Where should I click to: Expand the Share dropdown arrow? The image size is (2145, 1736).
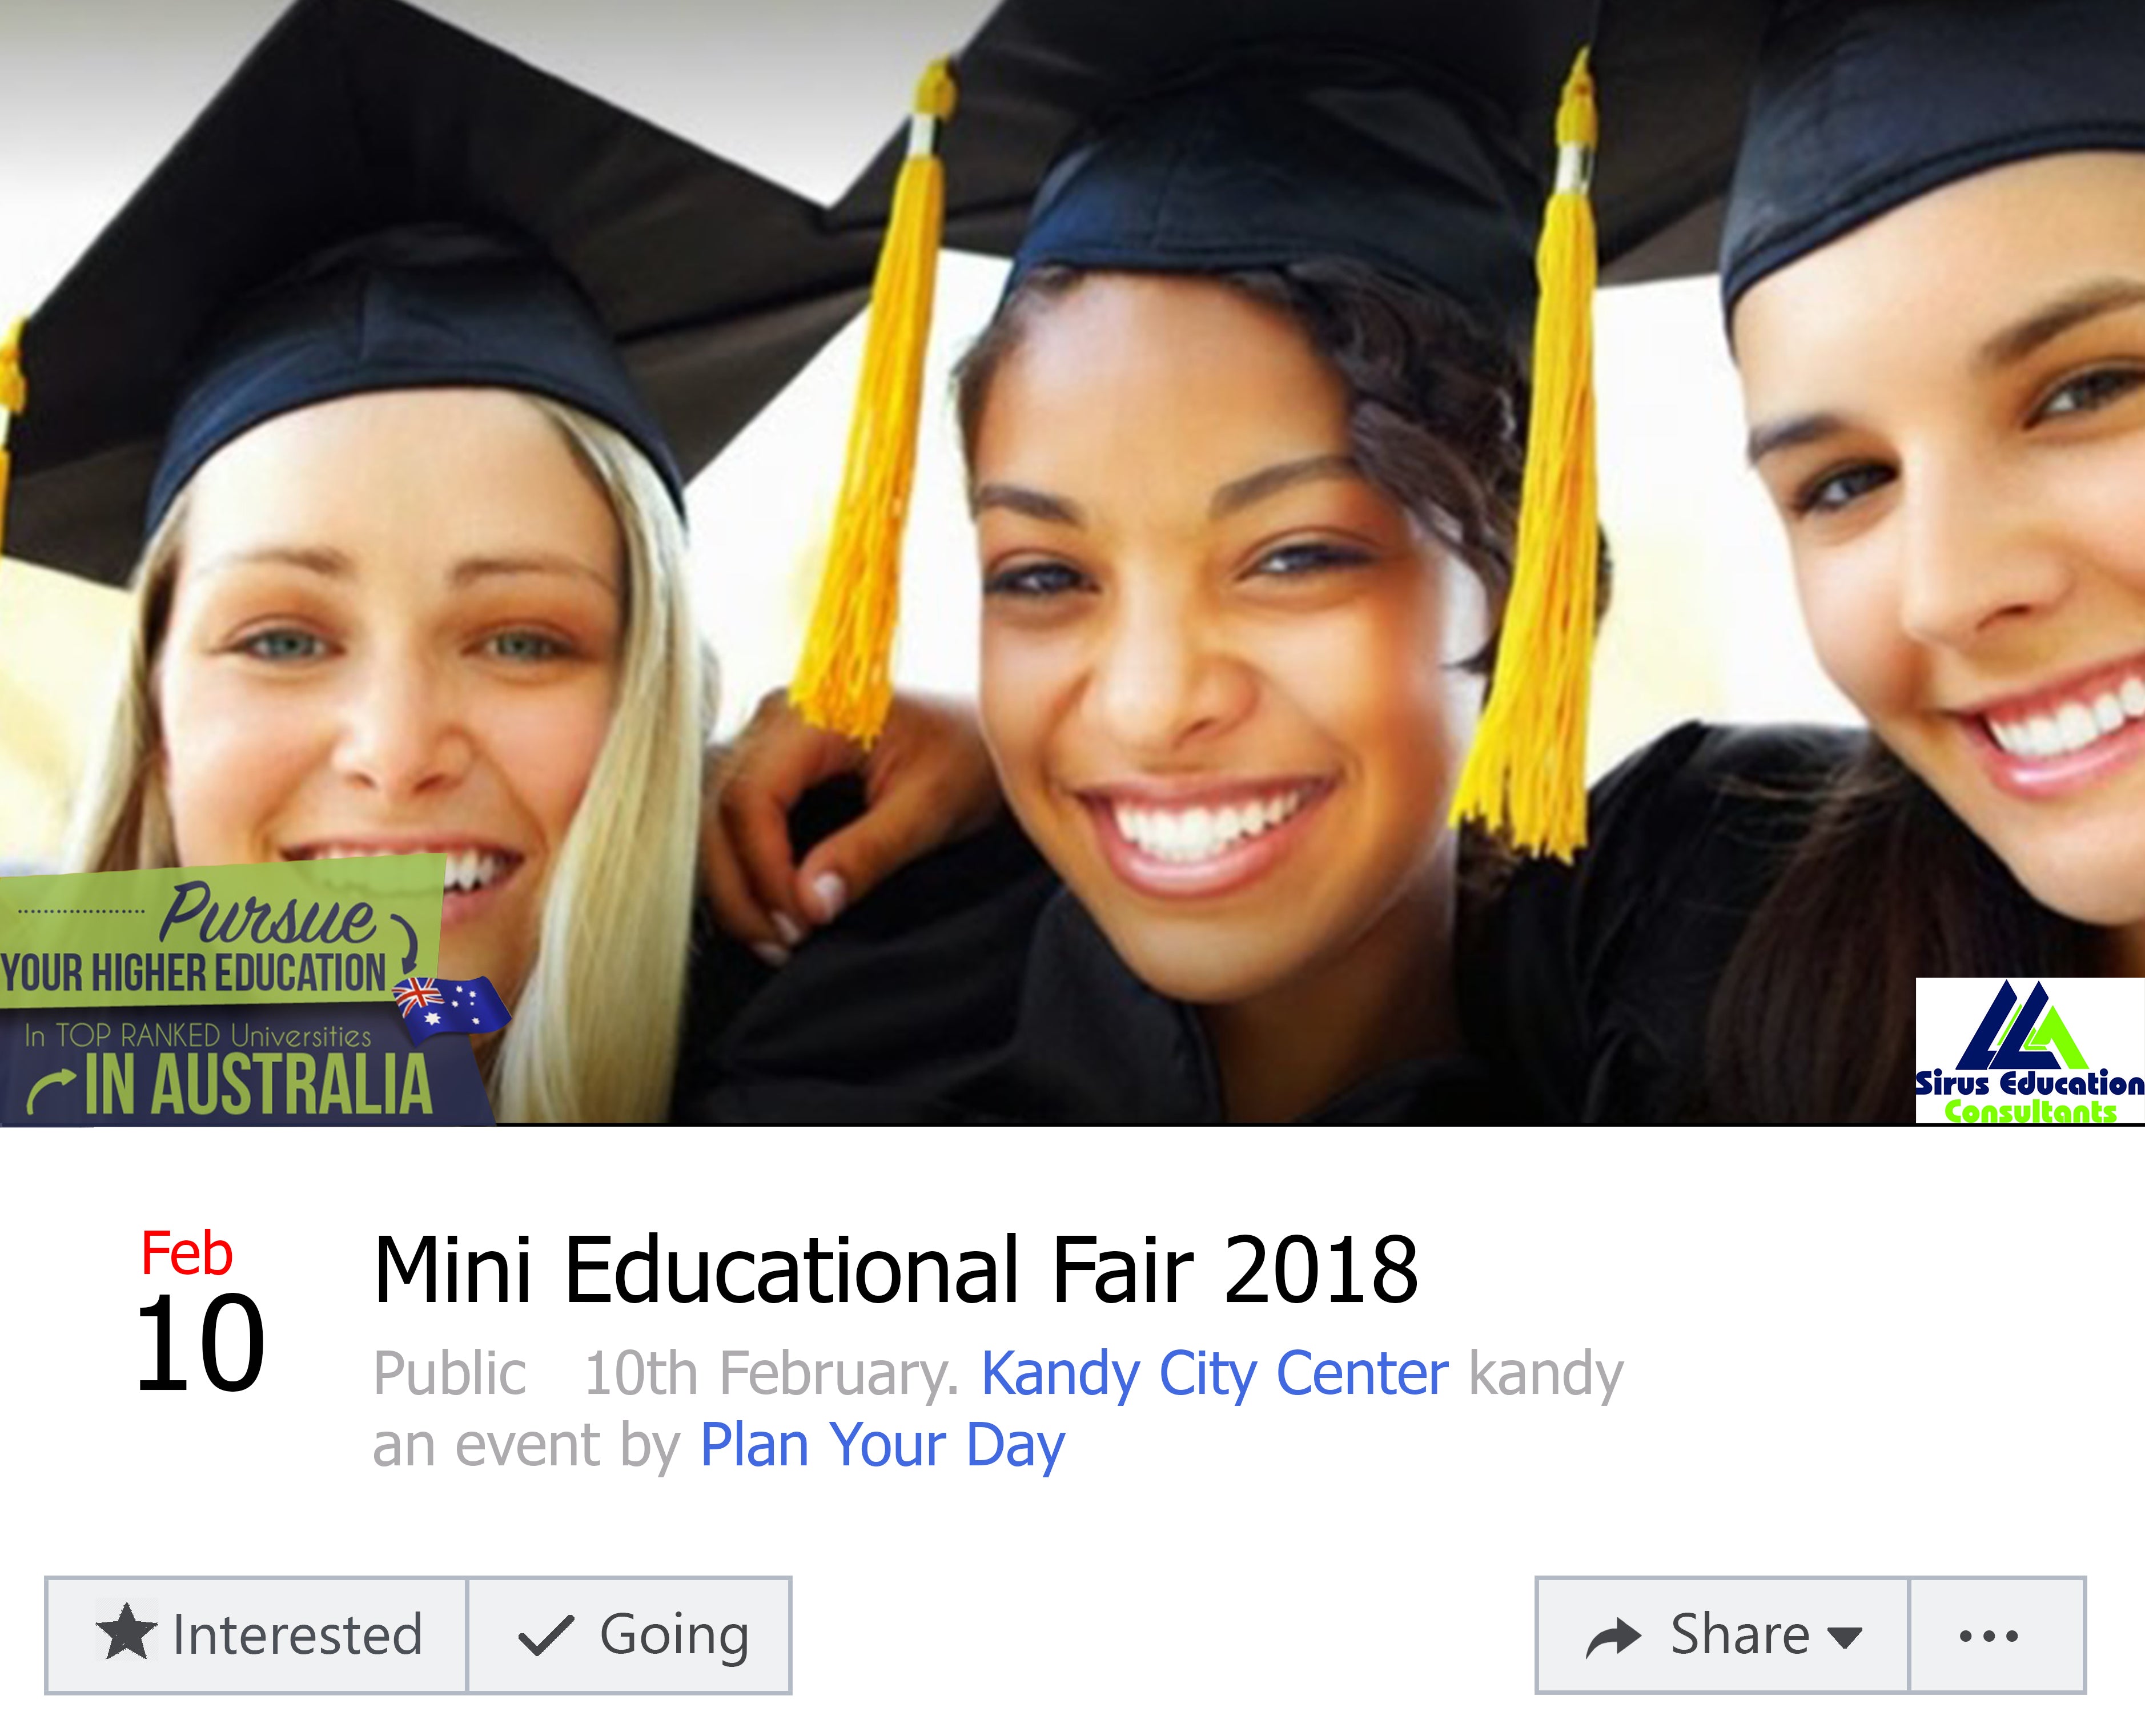(x=1844, y=1638)
